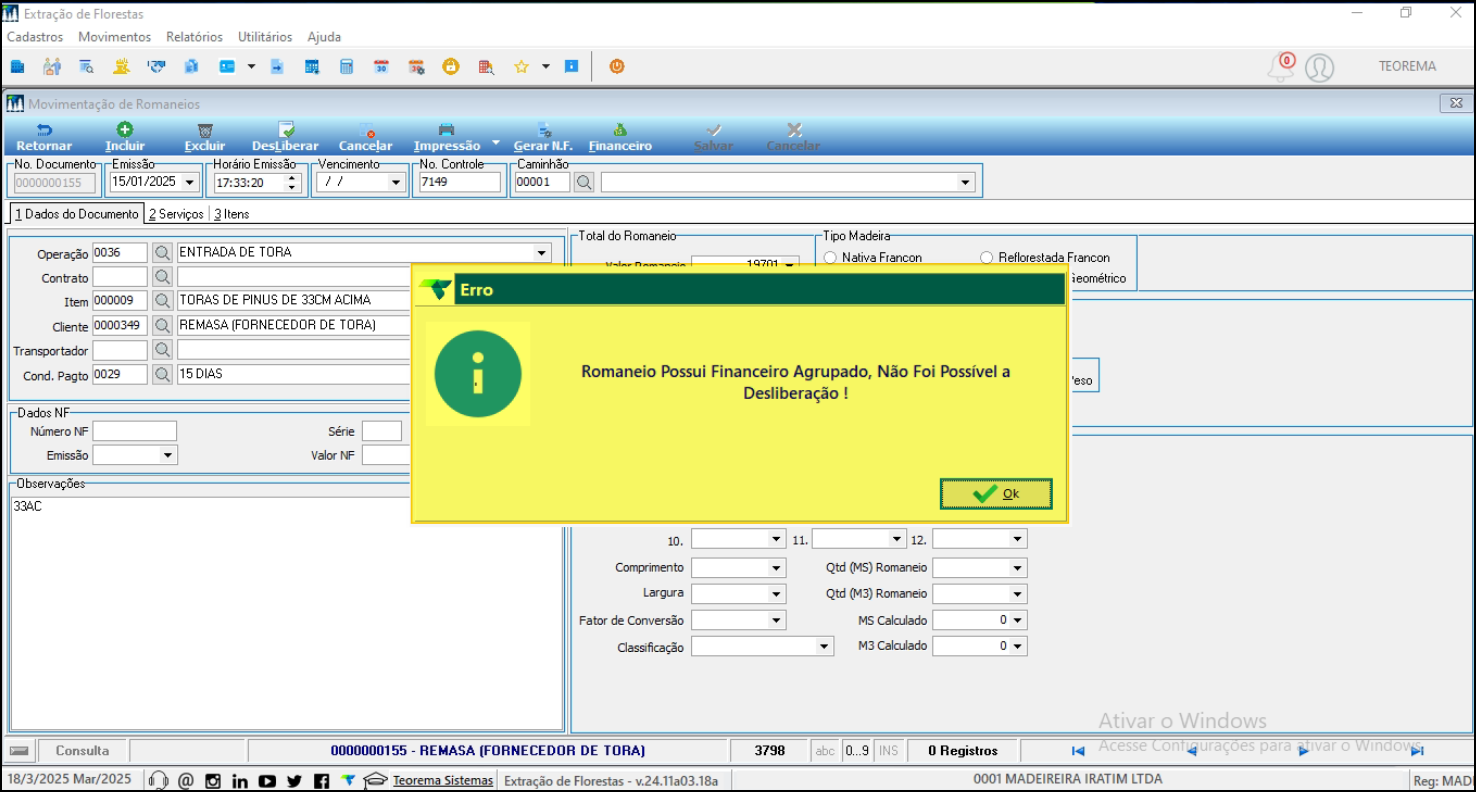Click the Instagram icon in status bar
This screenshot has height=792, width=1476.
pyautogui.click(x=213, y=781)
